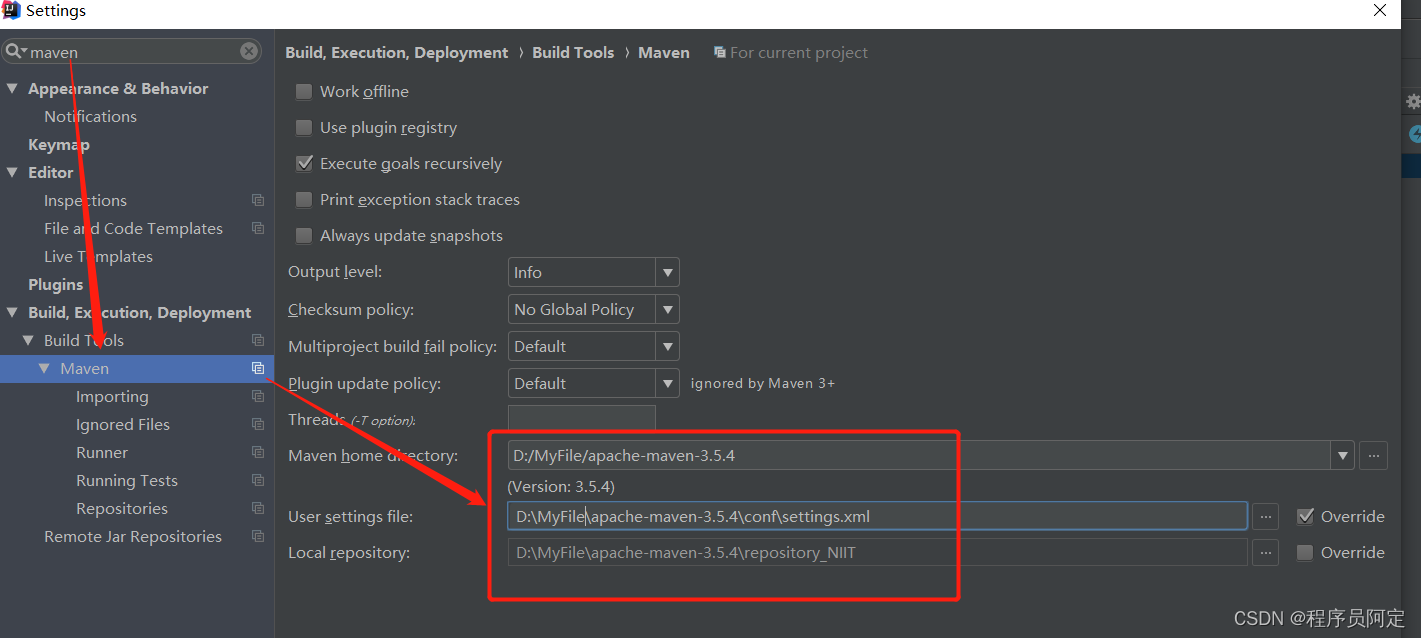
Task: Click project-level icon next to Build Tools
Action: 258,340
